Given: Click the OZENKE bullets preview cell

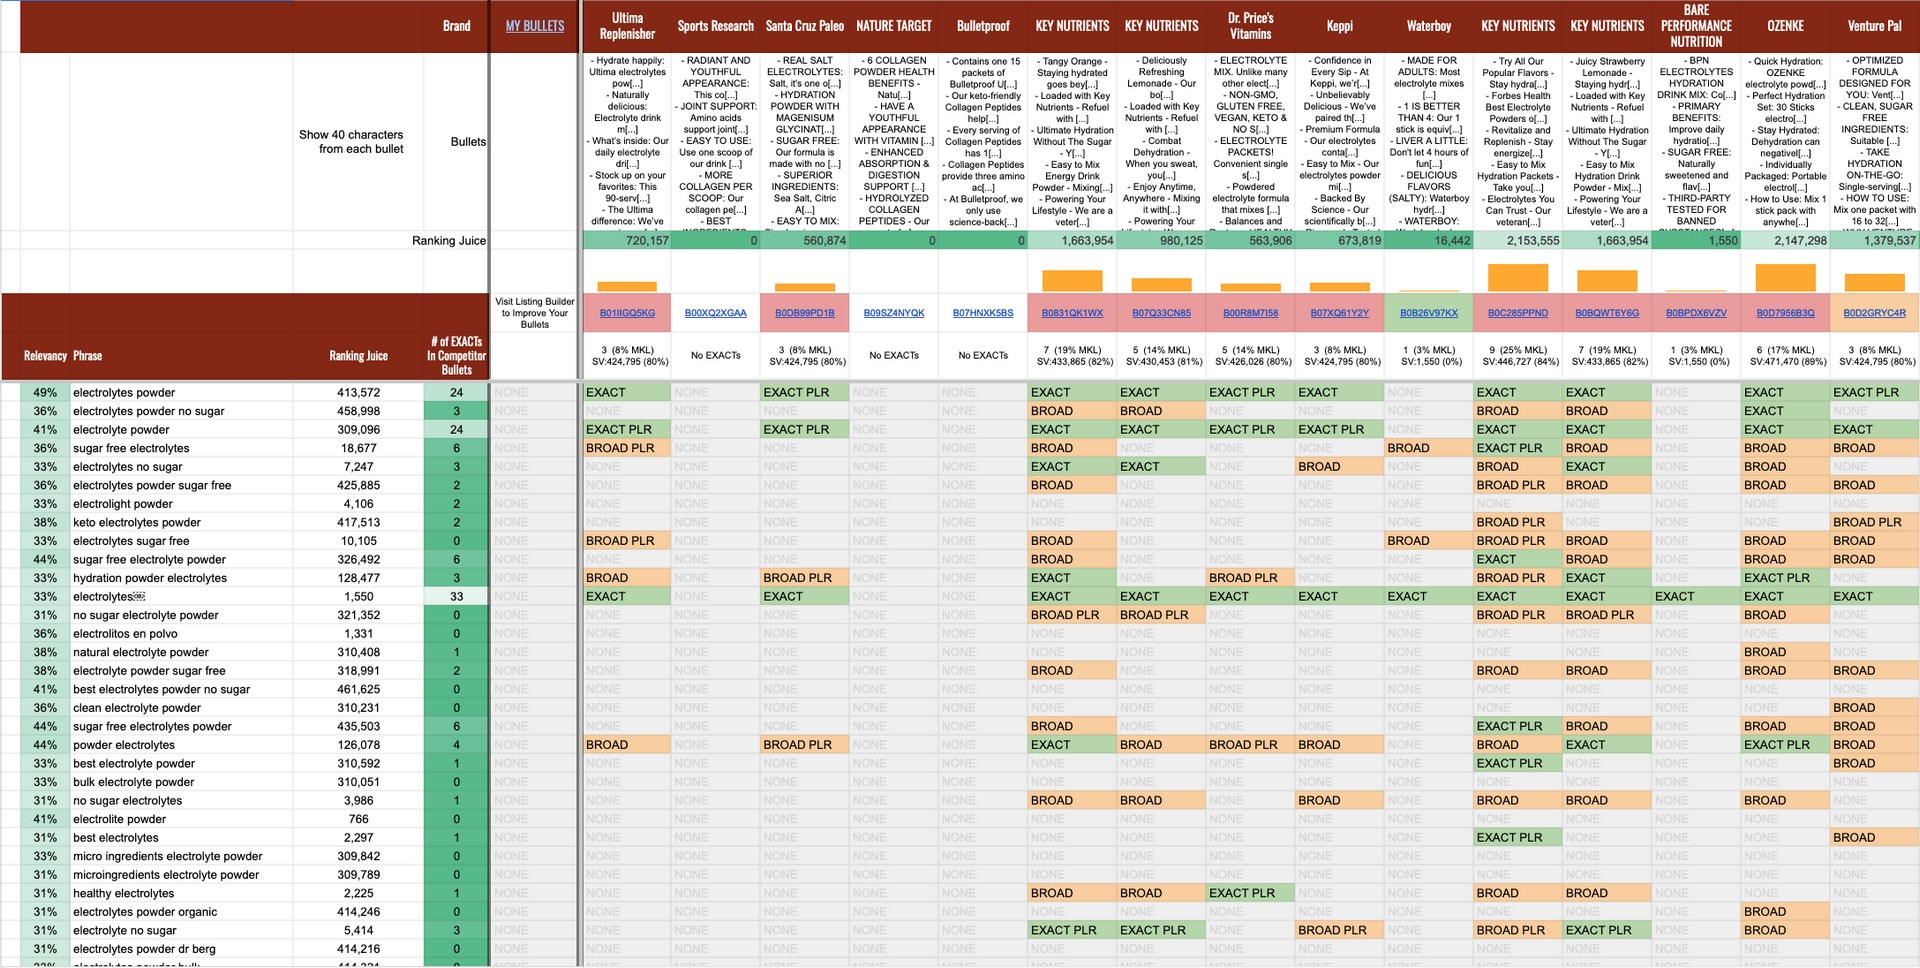Looking at the screenshot, I should [1785, 142].
